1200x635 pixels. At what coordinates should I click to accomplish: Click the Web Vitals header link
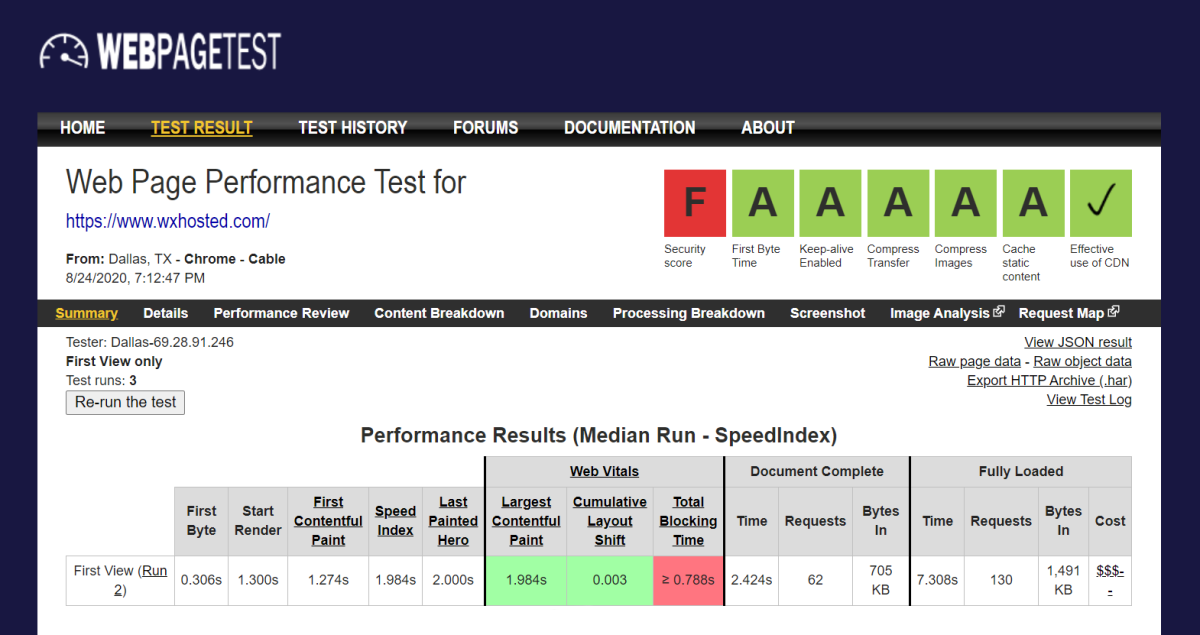tap(604, 471)
